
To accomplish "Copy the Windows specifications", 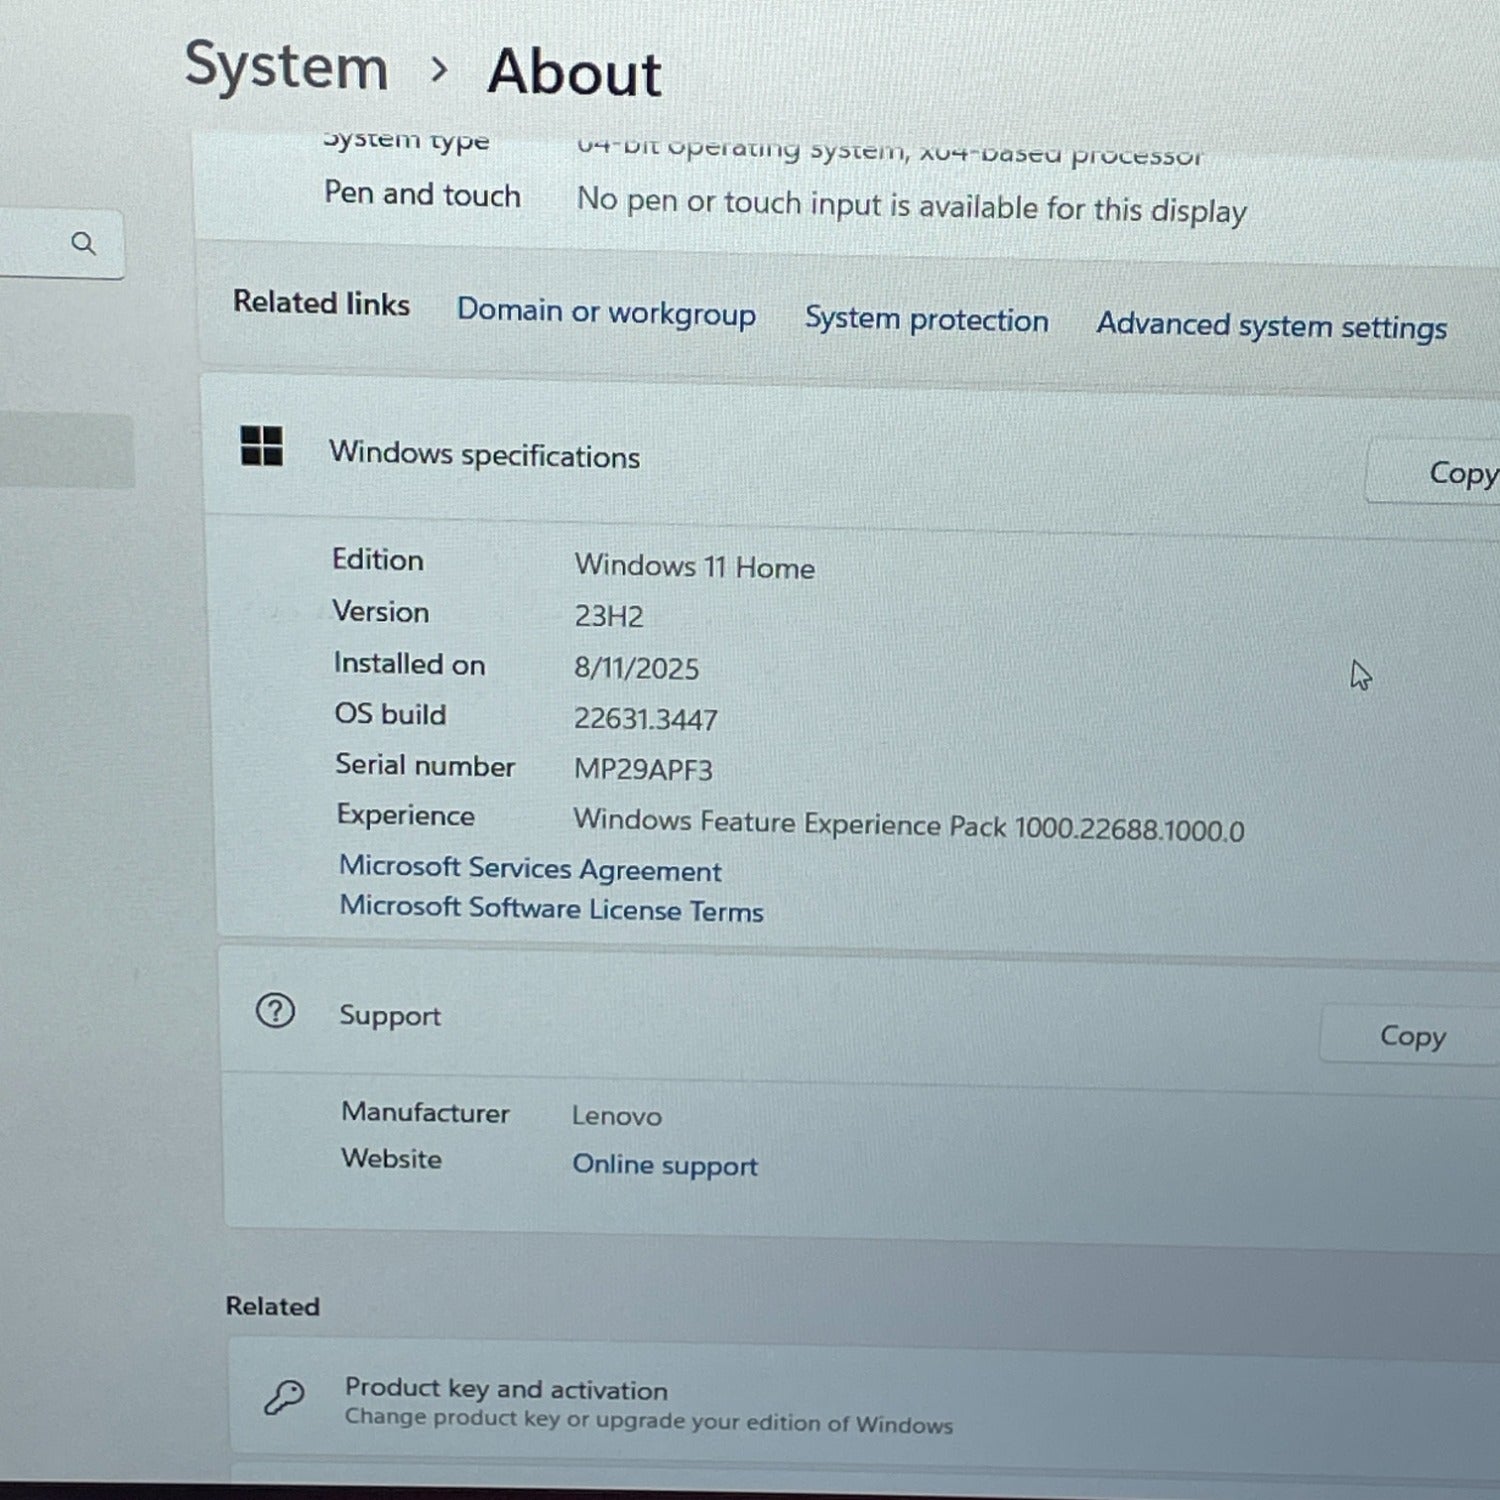I will click(1434, 472).
